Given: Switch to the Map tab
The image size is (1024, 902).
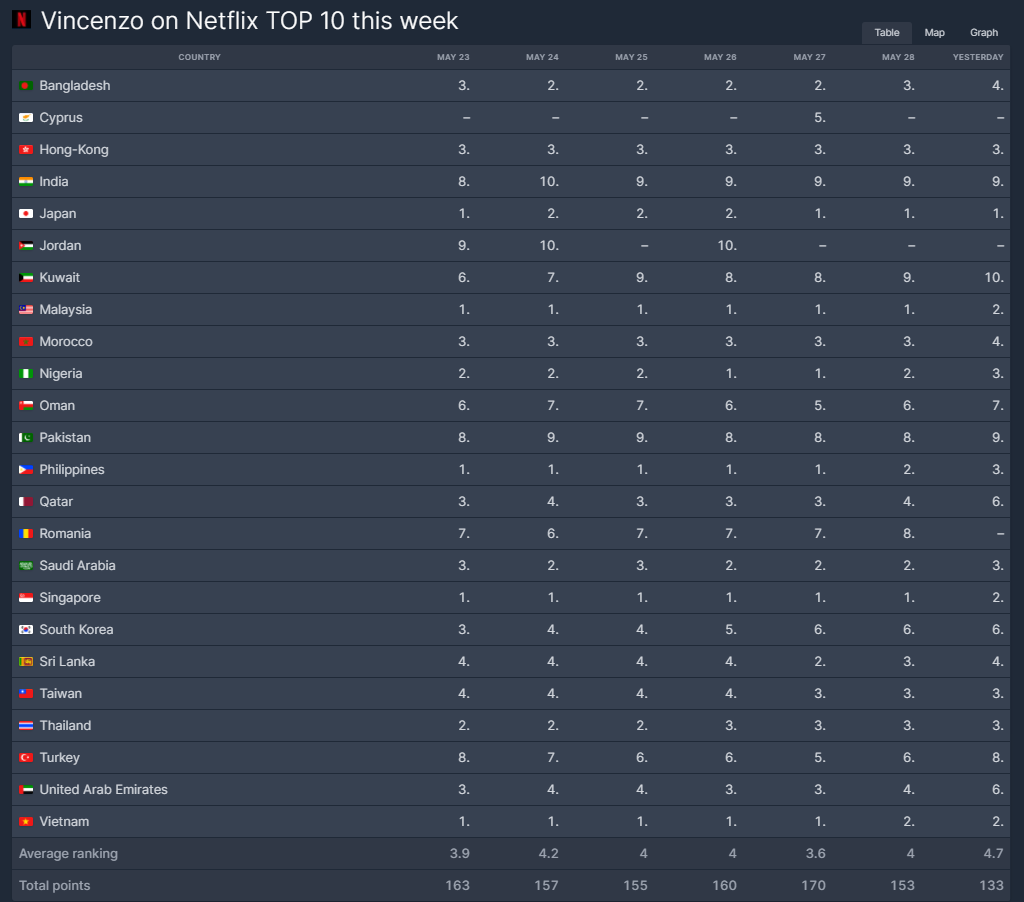Looking at the screenshot, I should pos(935,33).
